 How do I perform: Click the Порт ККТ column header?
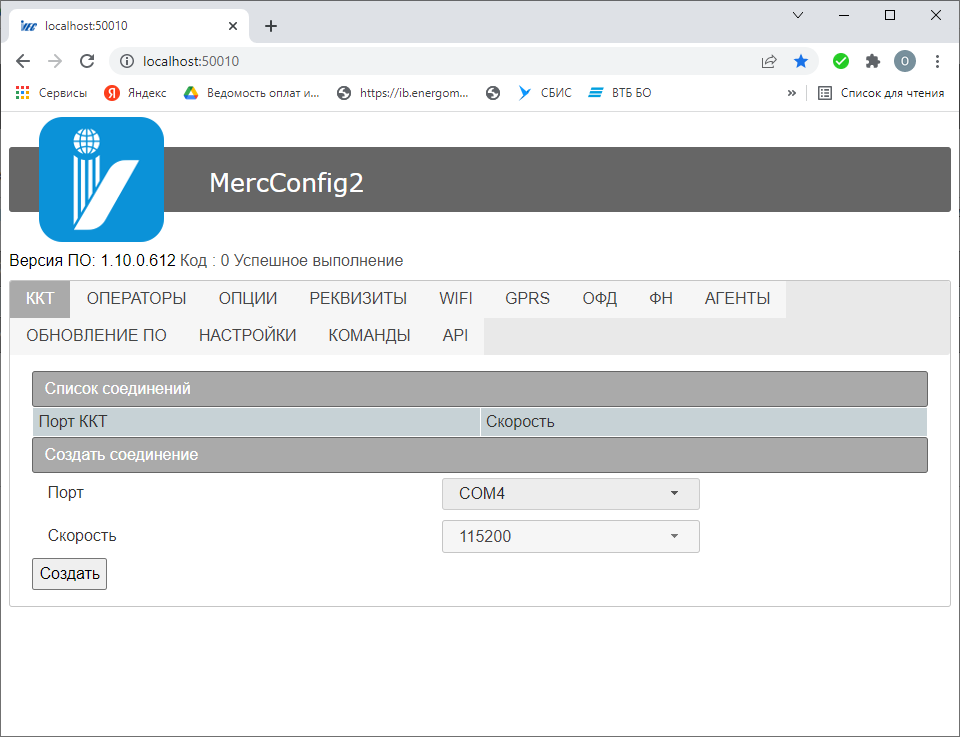[257, 422]
